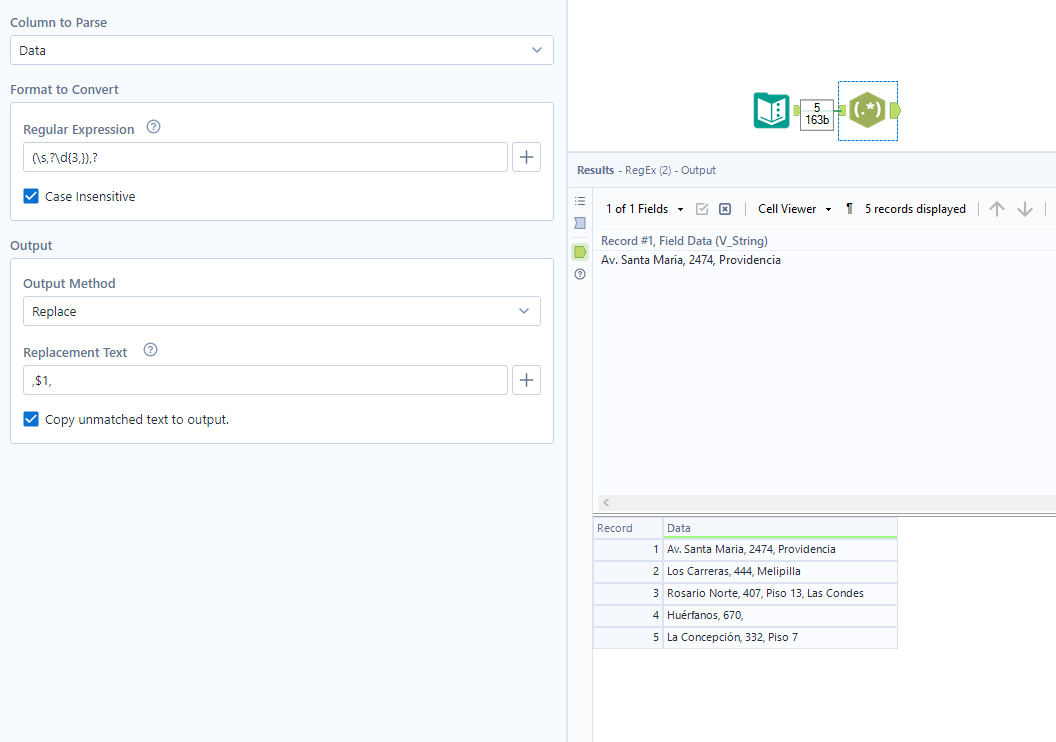Open Regular Expression help icon
The width and height of the screenshot is (1056, 742).
point(153,128)
